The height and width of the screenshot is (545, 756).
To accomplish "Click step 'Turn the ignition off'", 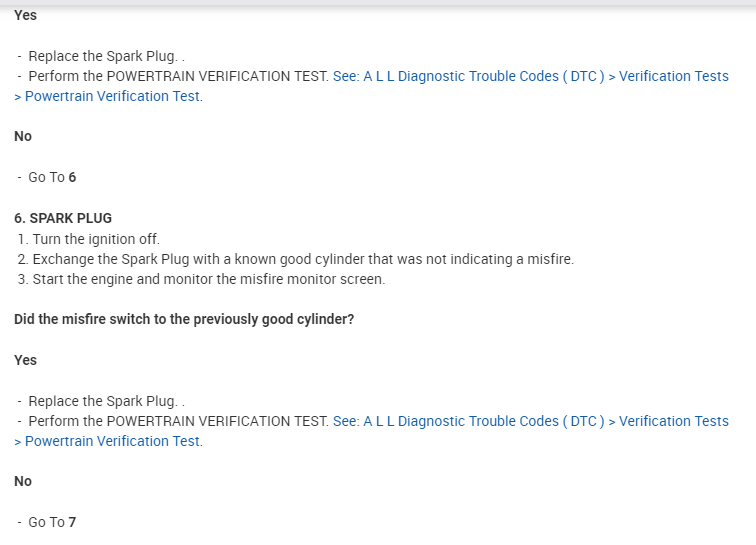I will pos(95,239).
